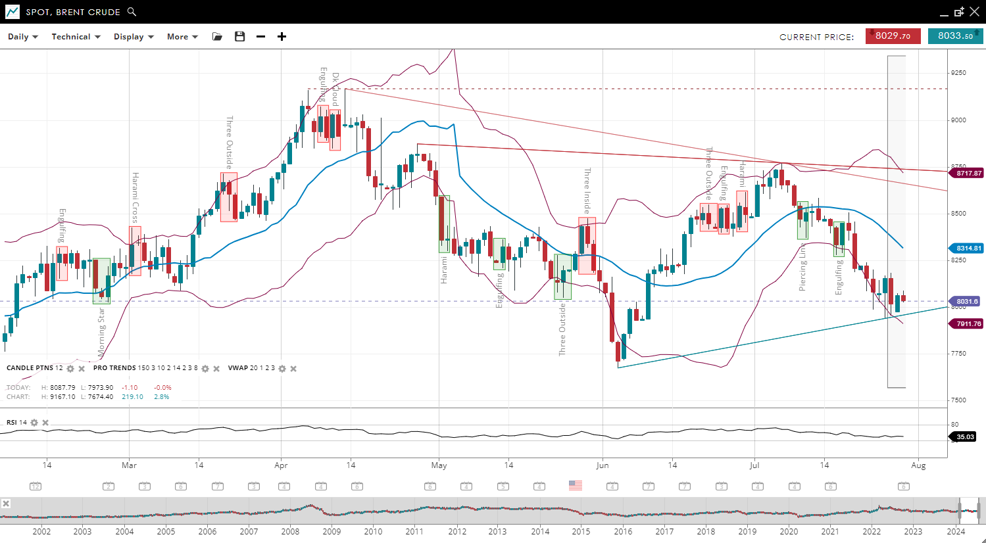Screen dimensions: 986x543
Task: Click the US flag event marker
Action: tap(575, 485)
